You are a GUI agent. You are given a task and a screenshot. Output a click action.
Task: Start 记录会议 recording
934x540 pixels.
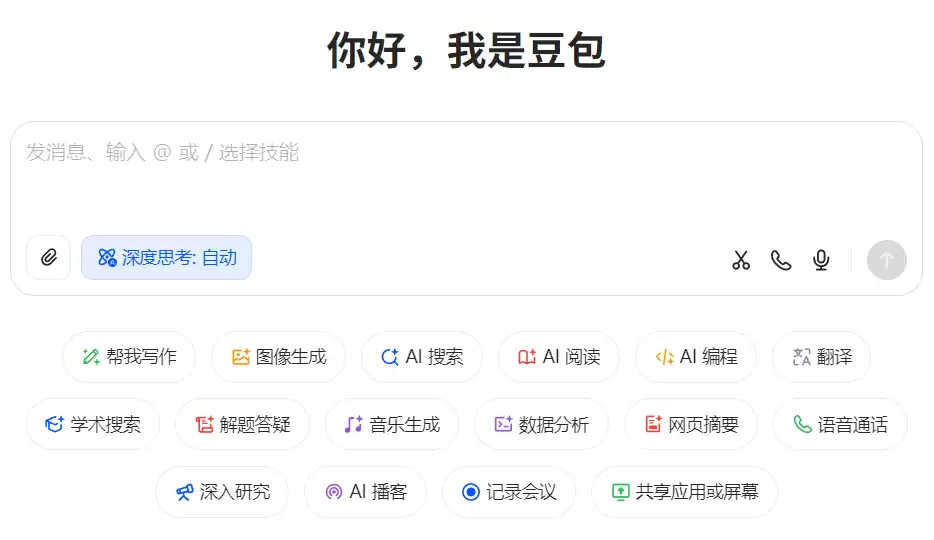(508, 492)
